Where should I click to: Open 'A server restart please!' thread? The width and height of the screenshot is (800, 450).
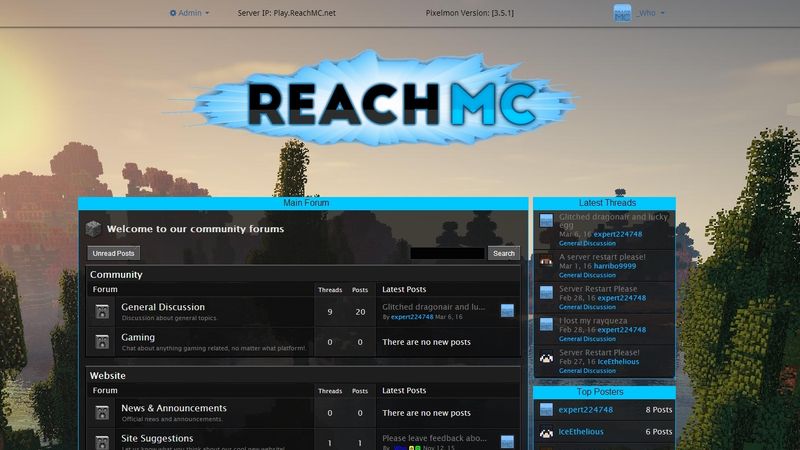602,257
